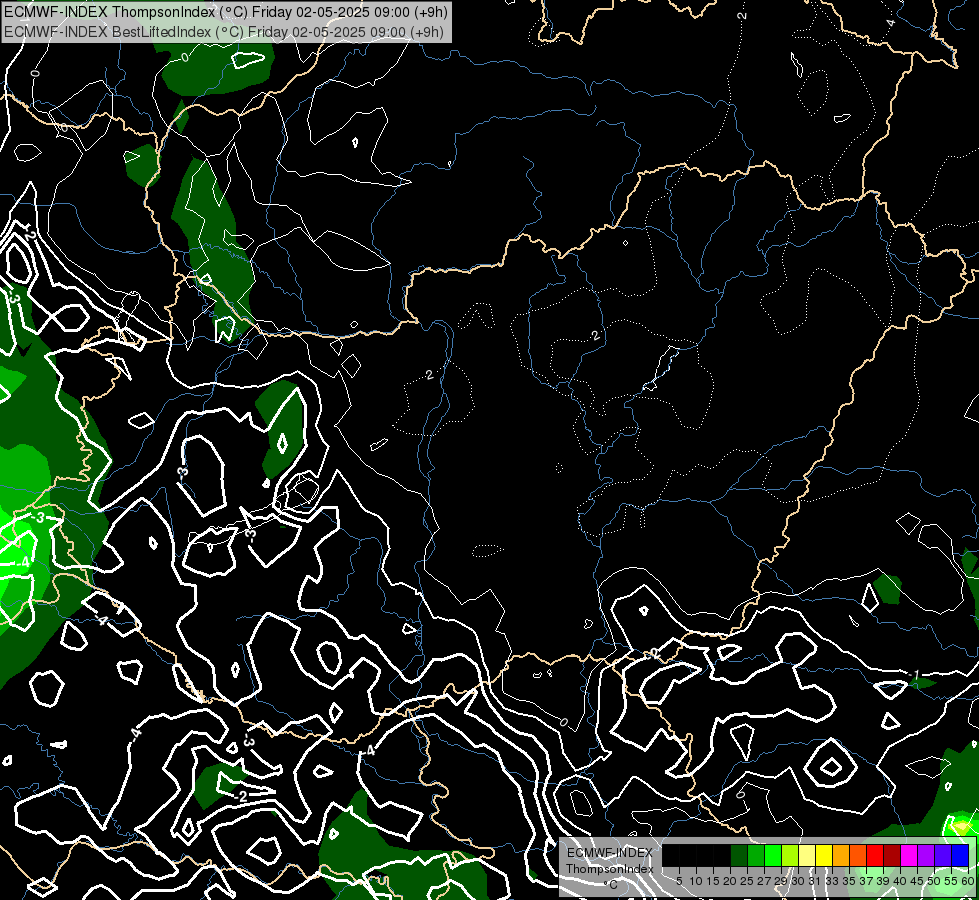This screenshot has height=900, width=979.
Task: Pick the blue 55–60 legend swatch
Action: 960,855
